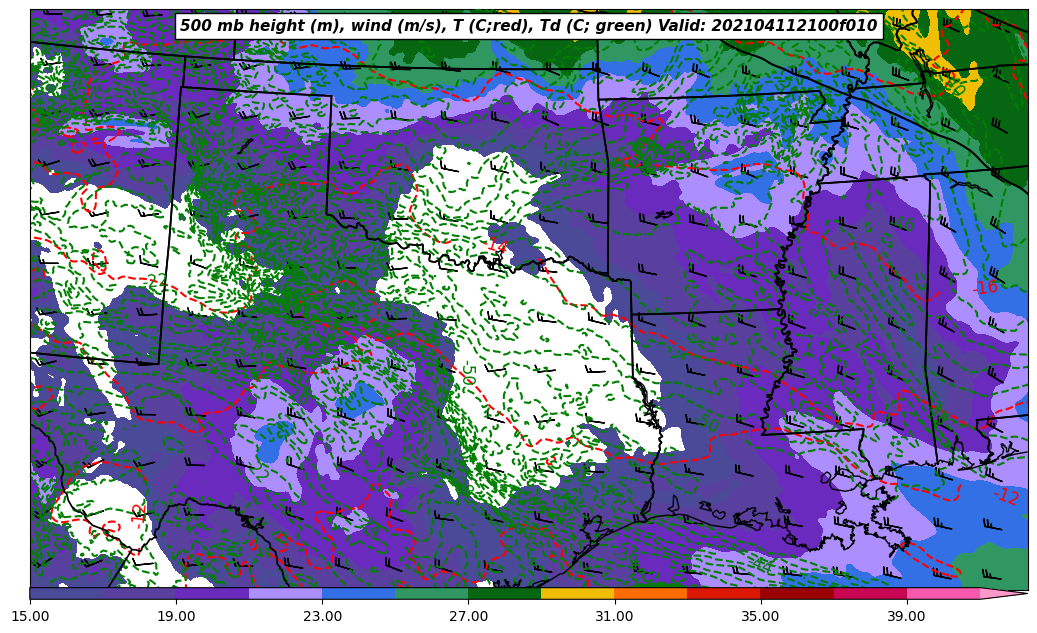Click the dark maroon colorbar segment
This screenshot has width=1037, height=633.
[797, 593]
